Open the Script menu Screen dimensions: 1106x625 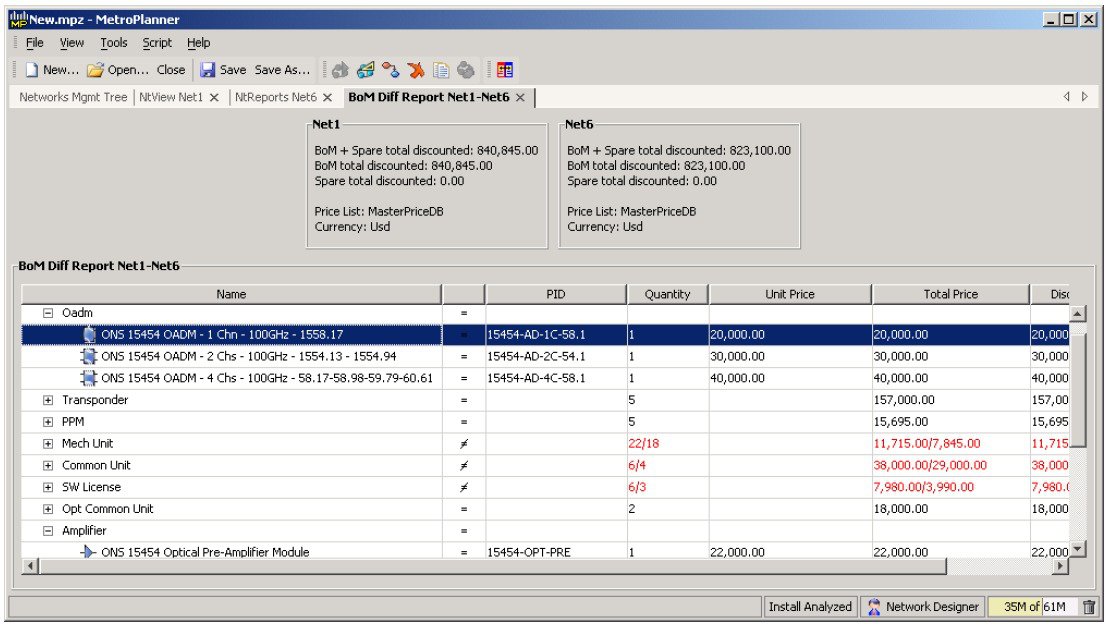tap(157, 43)
